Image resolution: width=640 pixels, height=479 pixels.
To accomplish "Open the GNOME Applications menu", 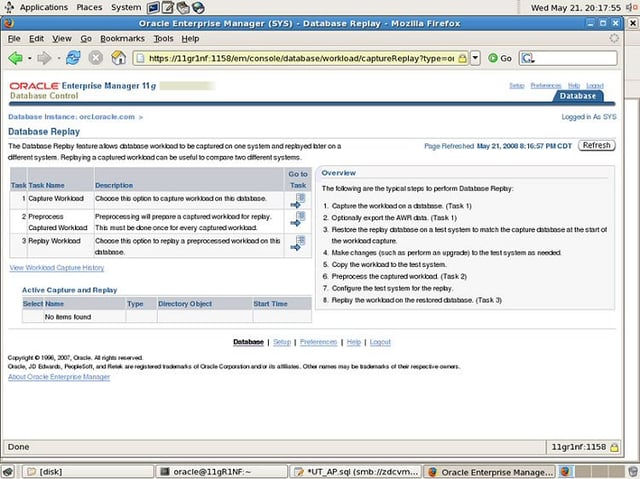I will tap(44, 7).
